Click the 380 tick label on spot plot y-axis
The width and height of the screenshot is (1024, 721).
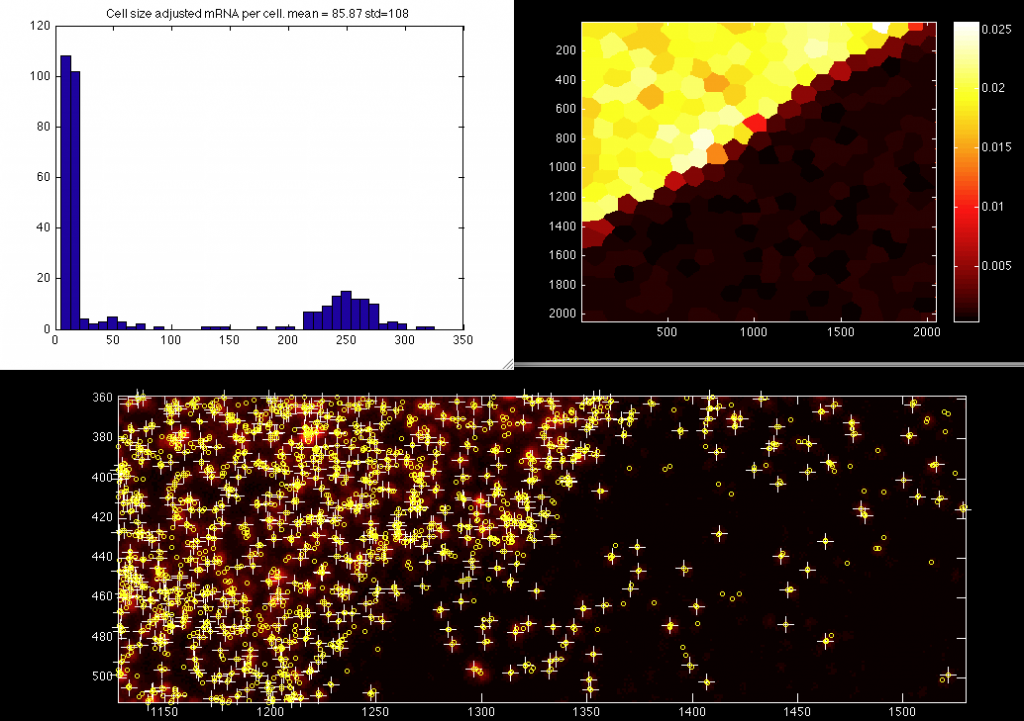(102, 437)
